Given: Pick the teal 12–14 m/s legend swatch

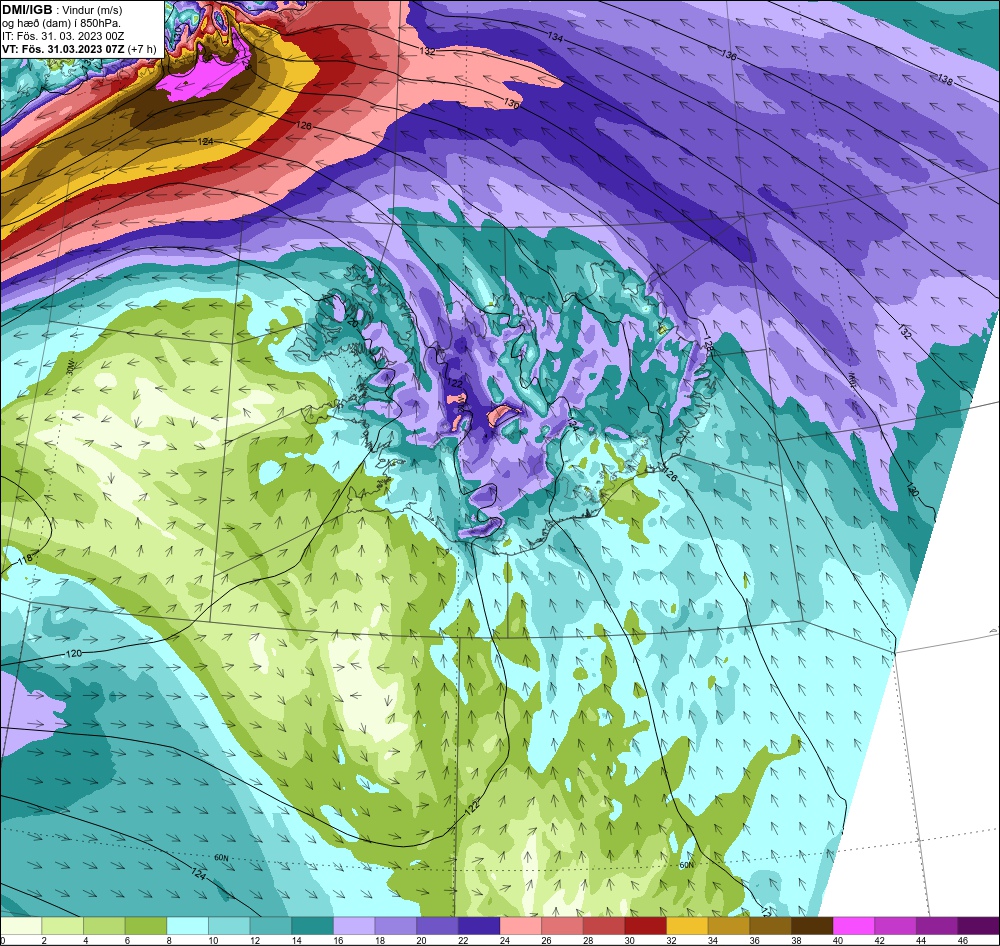Looking at the screenshot, I should [271, 926].
